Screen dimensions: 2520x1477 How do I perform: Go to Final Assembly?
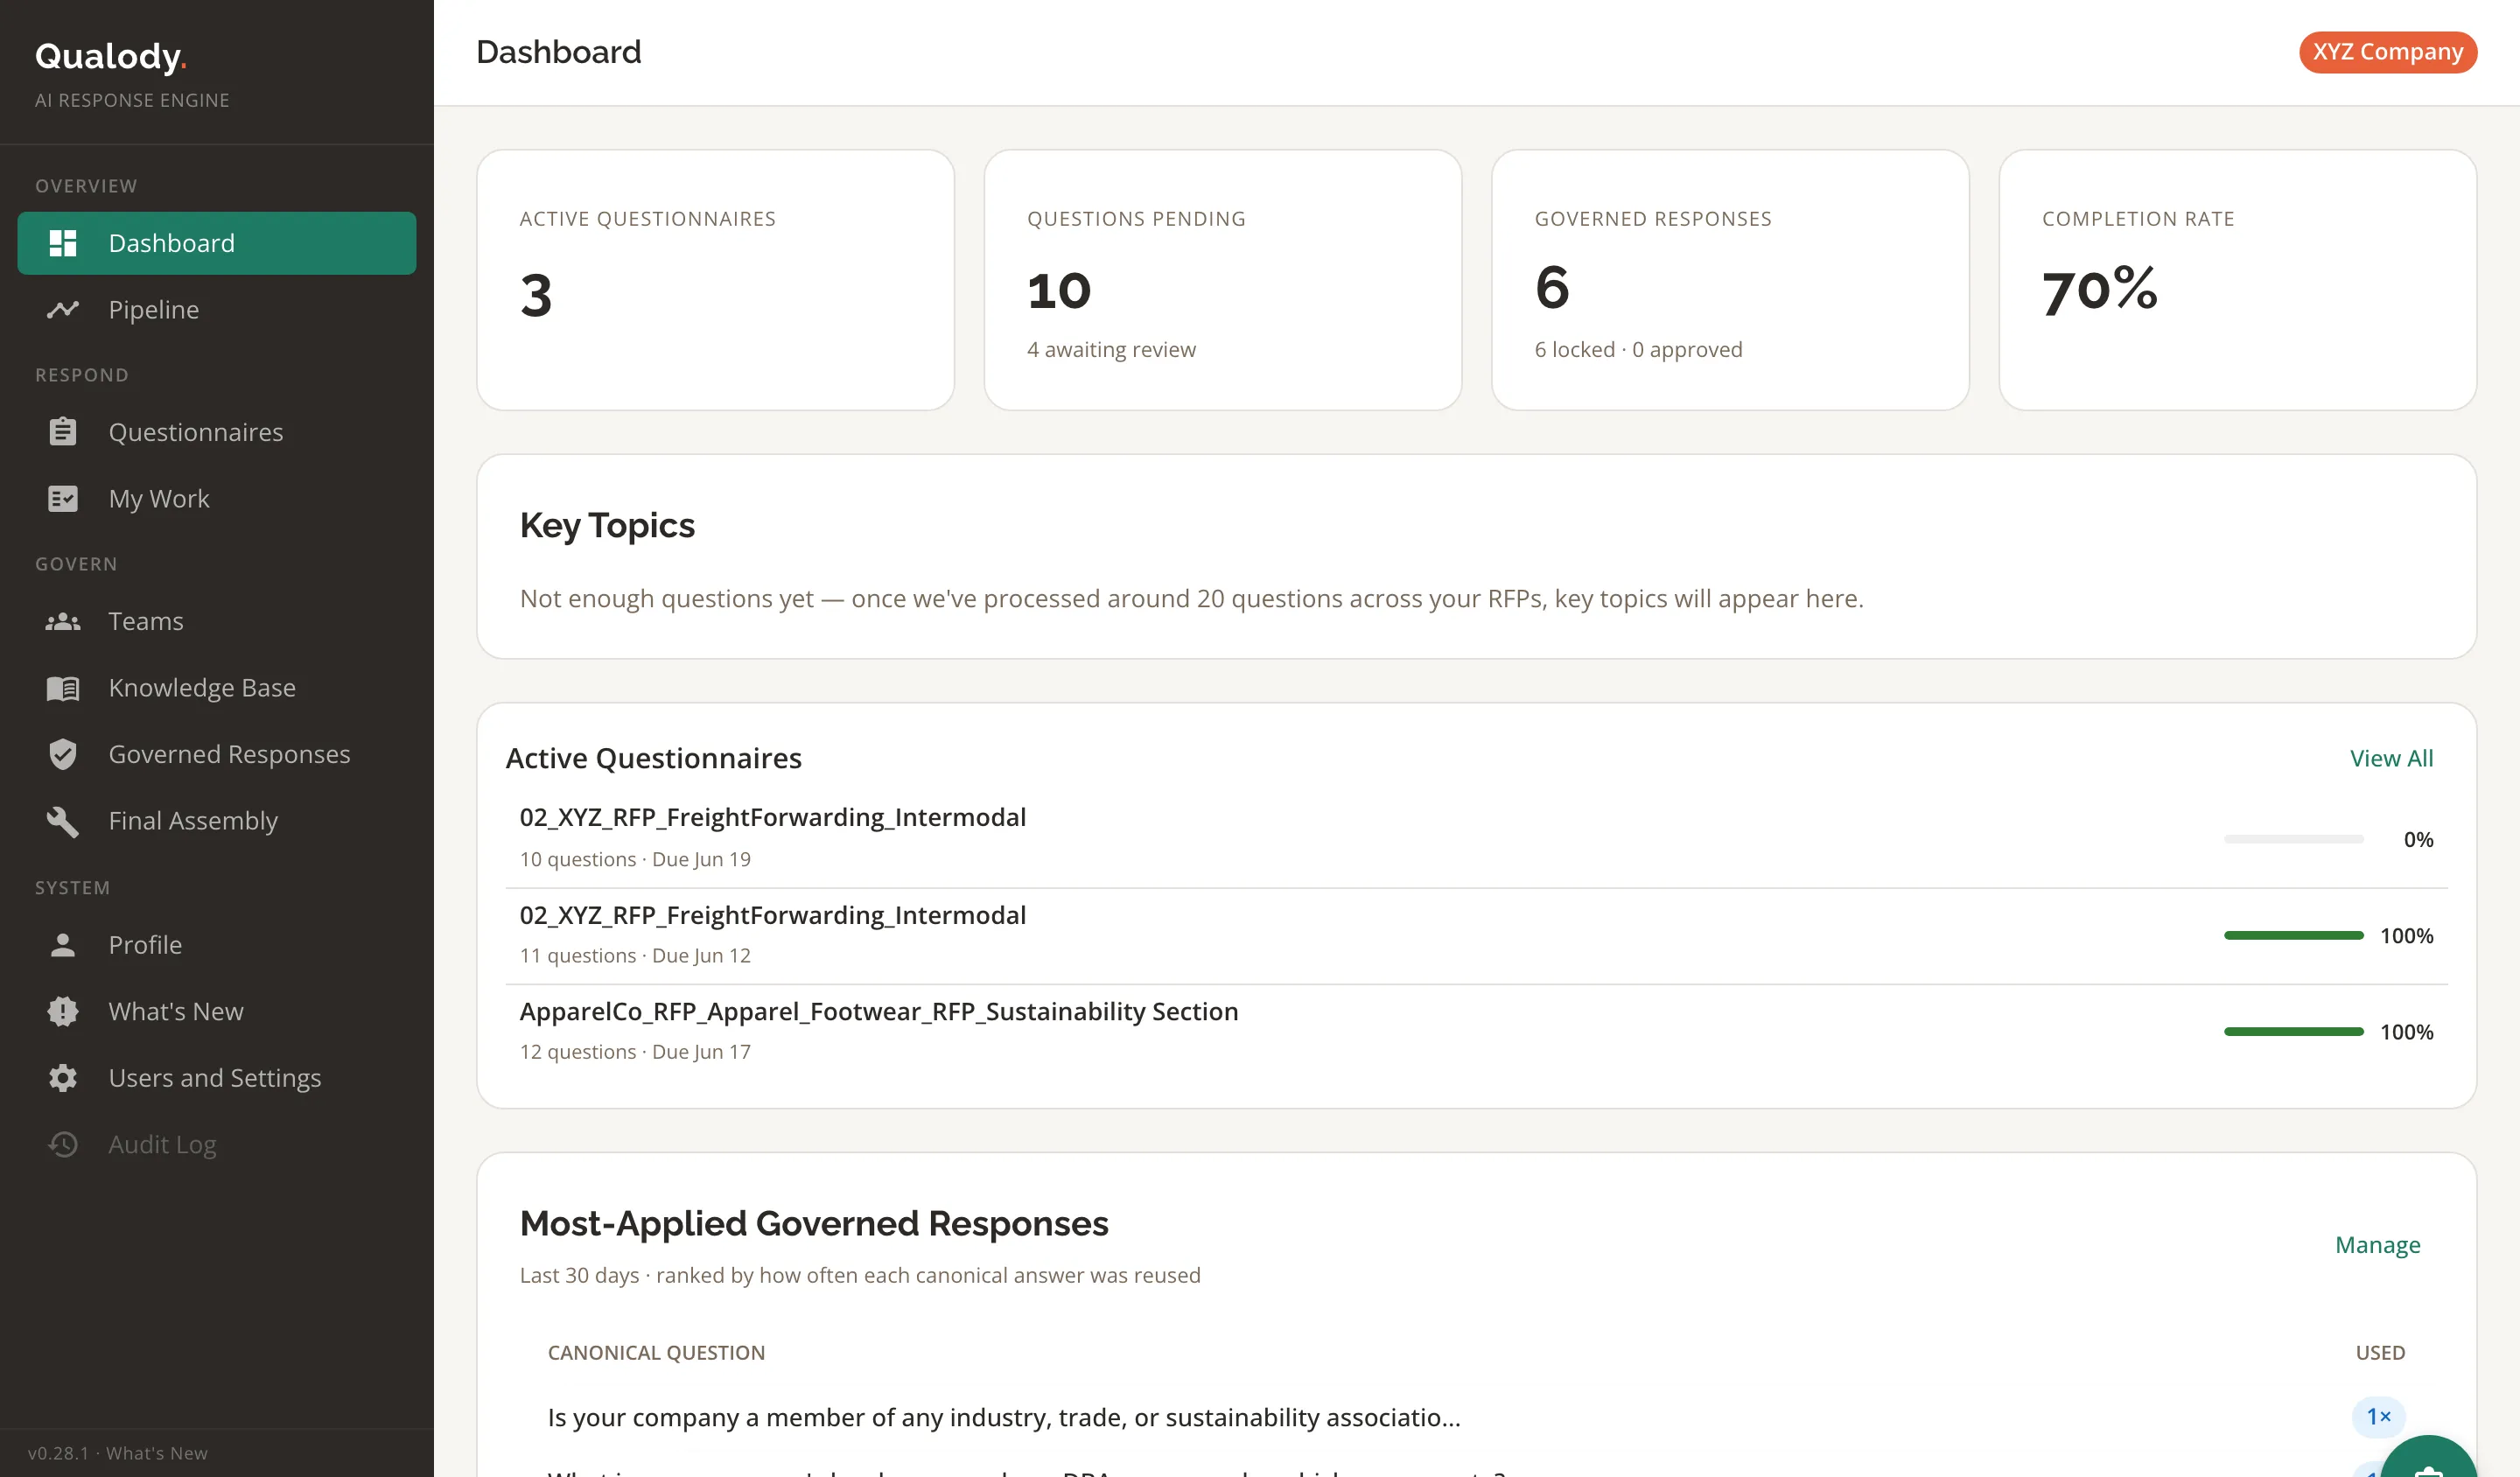coord(217,821)
